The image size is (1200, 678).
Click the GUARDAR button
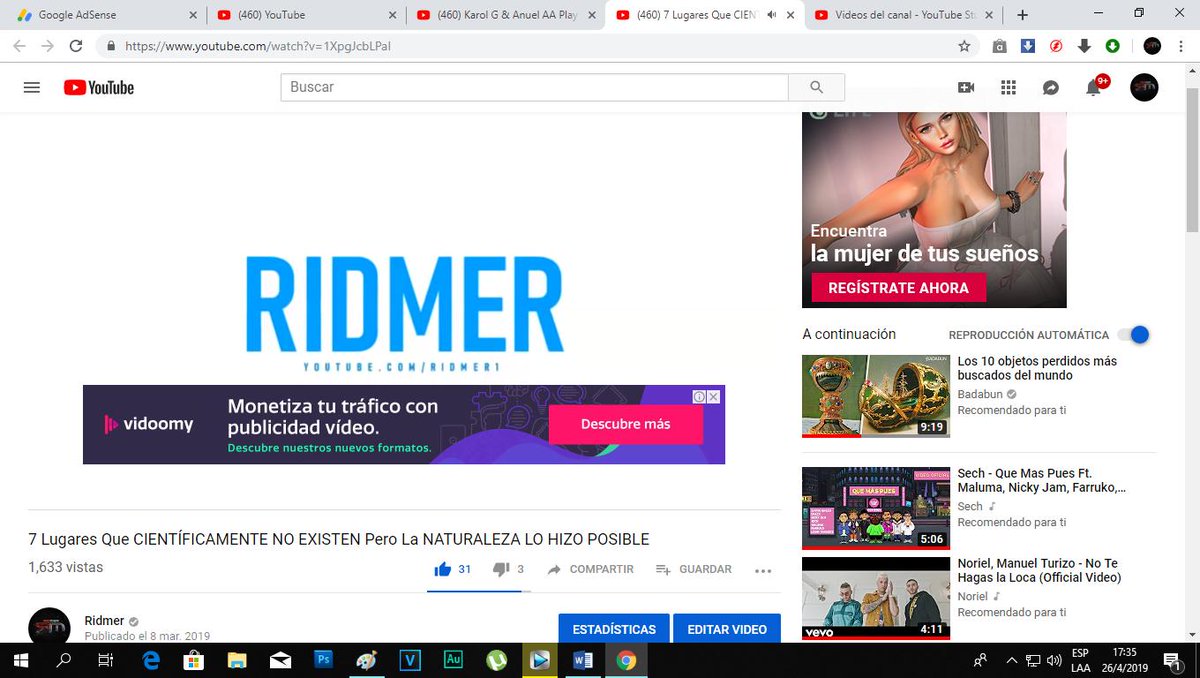pyautogui.click(x=693, y=569)
